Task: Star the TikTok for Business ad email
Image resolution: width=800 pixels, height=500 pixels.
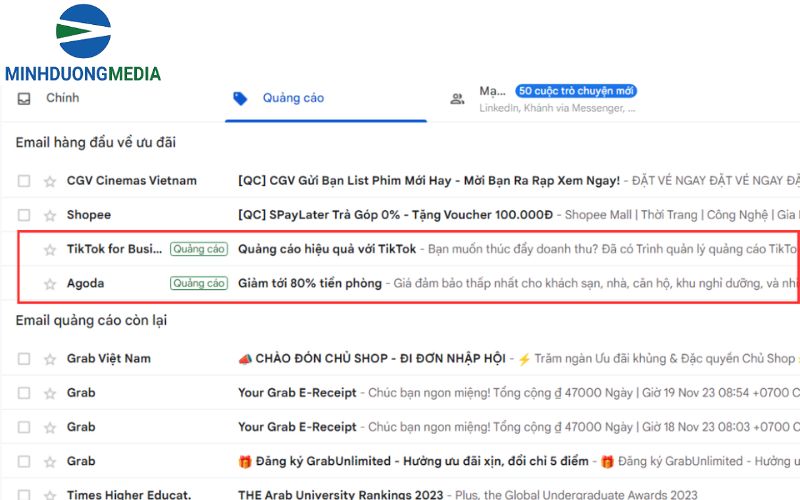Action: coord(49,249)
